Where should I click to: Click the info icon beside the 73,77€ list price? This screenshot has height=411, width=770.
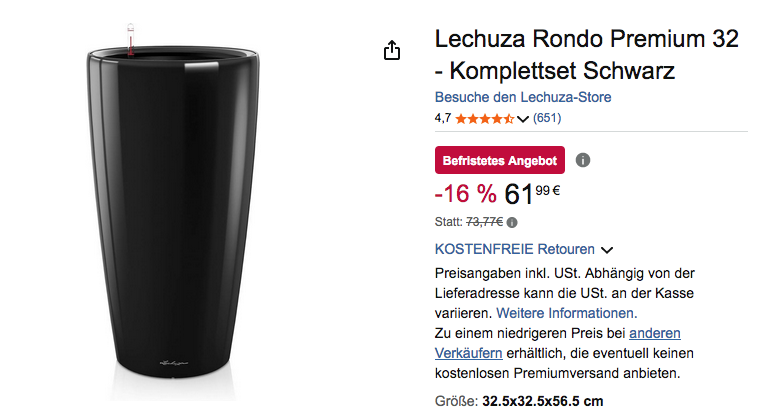(x=513, y=222)
